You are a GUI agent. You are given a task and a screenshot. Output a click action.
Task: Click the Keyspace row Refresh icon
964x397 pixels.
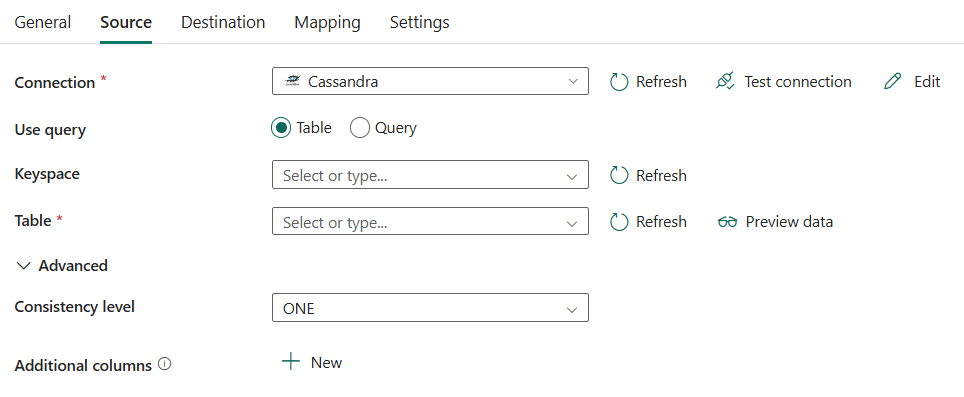(618, 175)
